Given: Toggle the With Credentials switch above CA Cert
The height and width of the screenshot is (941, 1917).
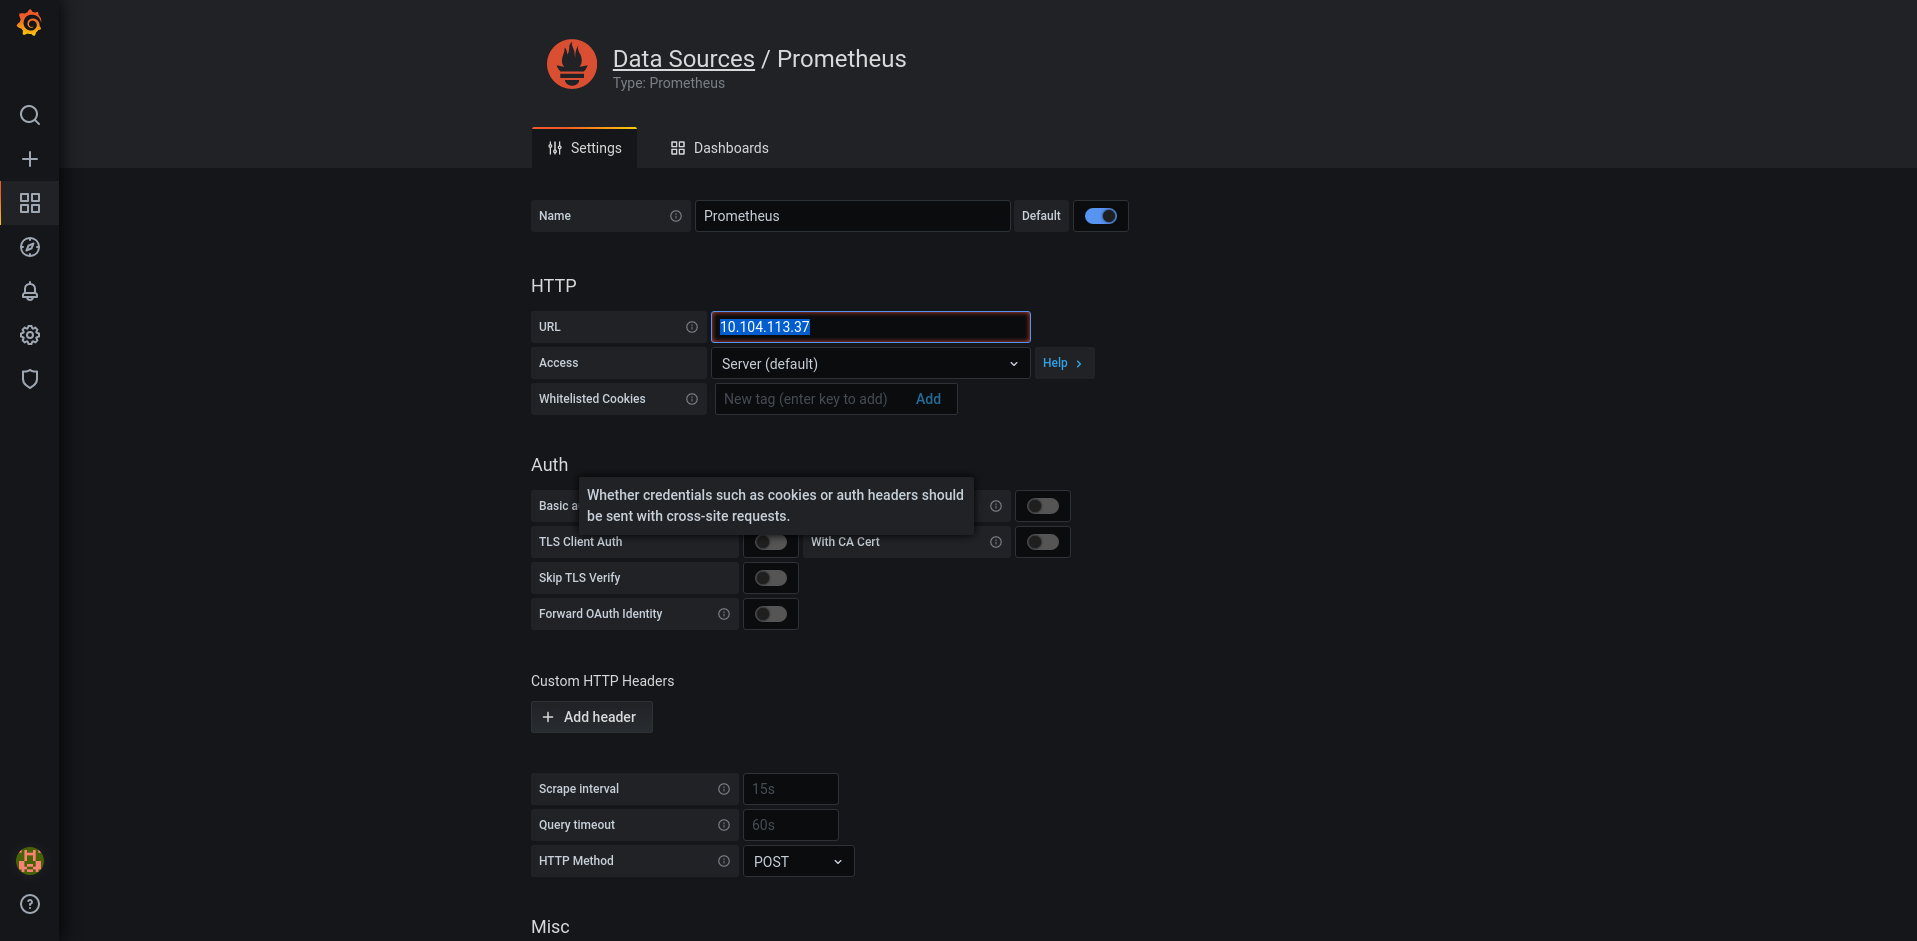Looking at the screenshot, I should (x=1043, y=506).
